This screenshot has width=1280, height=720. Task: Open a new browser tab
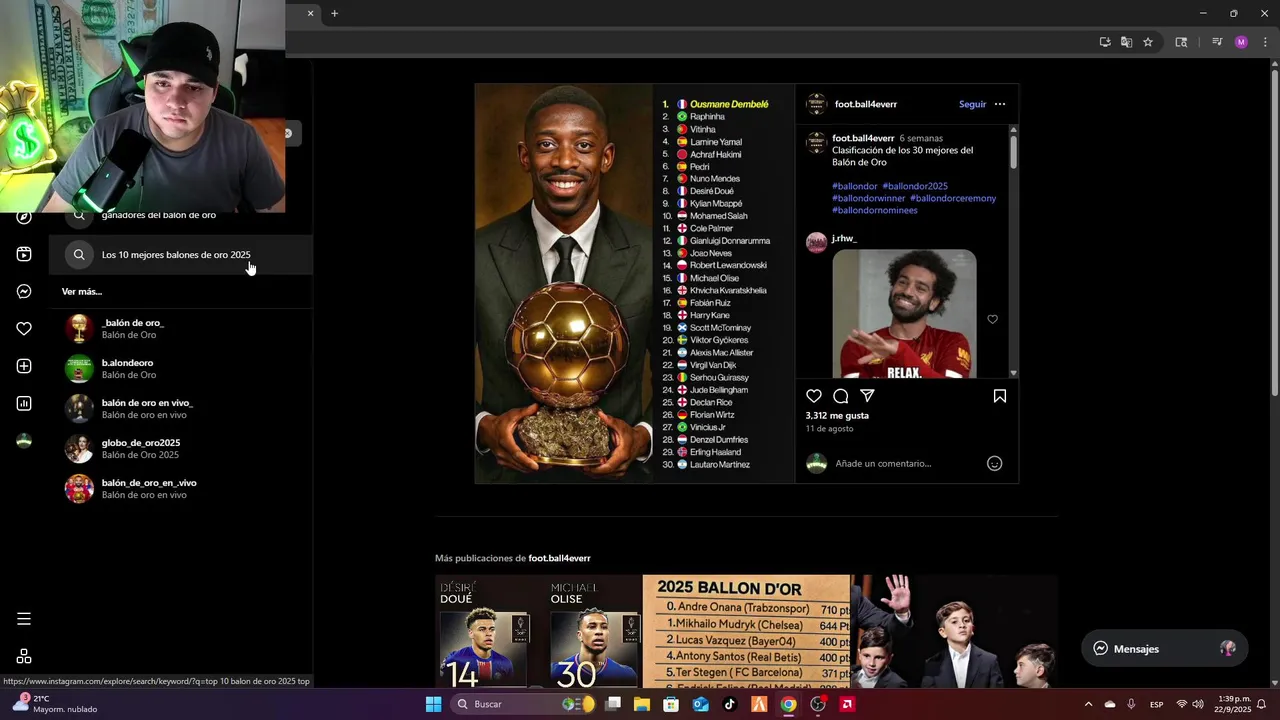334,13
